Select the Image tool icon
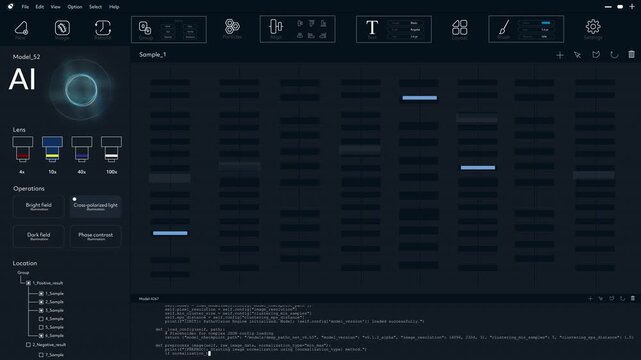Screen dimensions: 641x360 (62, 28)
